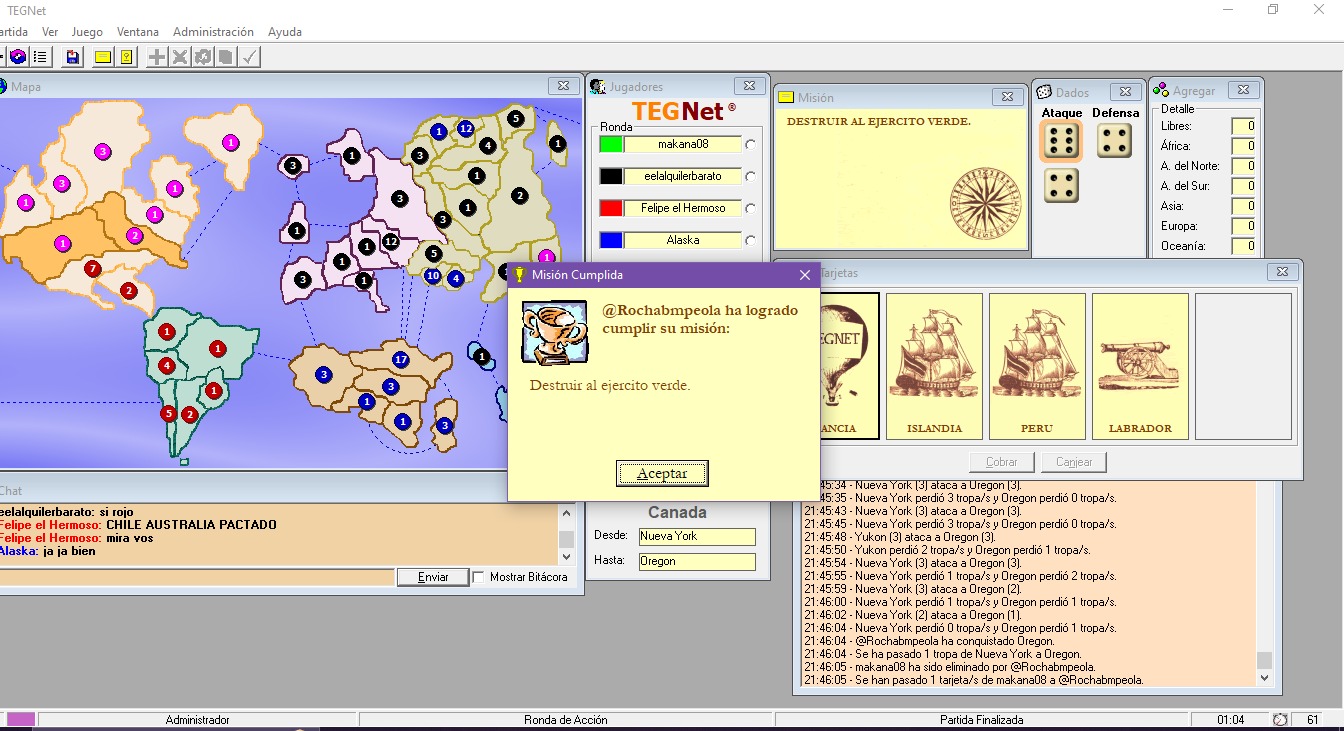Click the gray X toolbar icon
1344x731 pixels.
pyautogui.click(x=180, y=57)
